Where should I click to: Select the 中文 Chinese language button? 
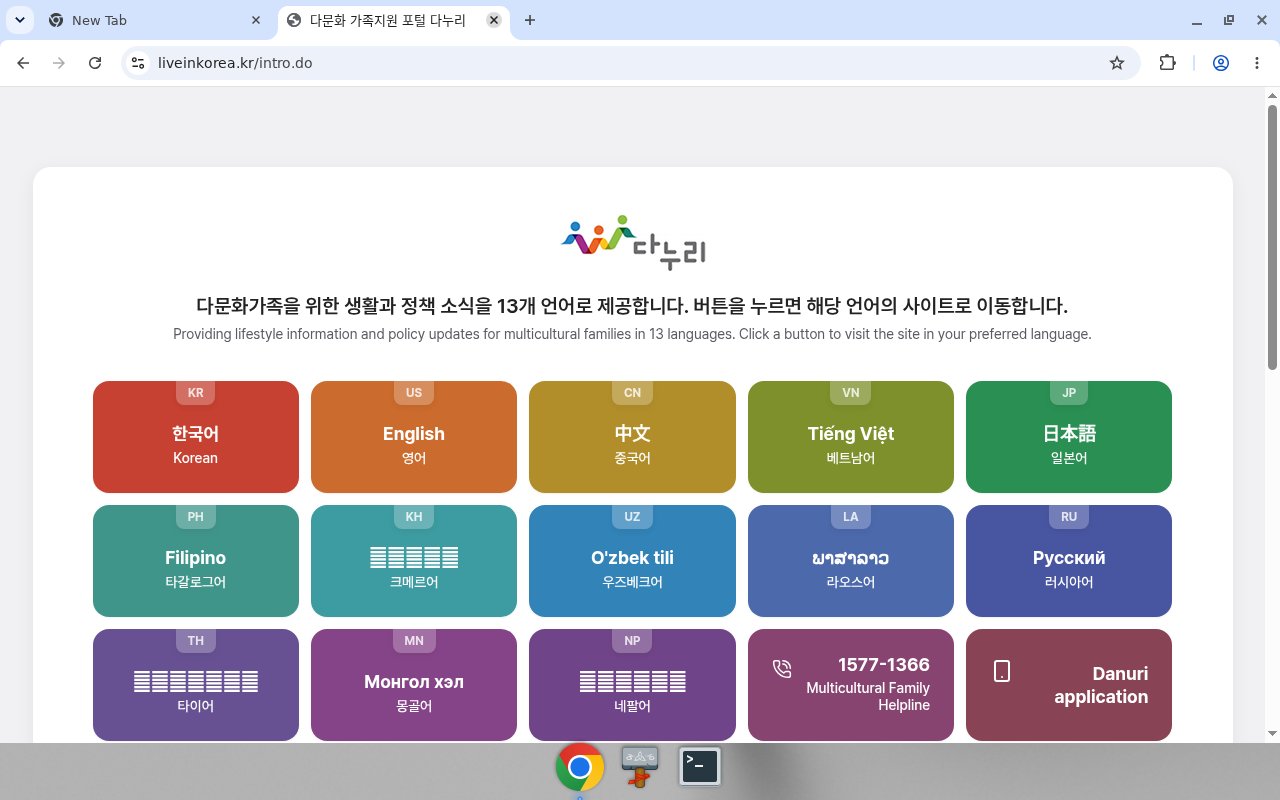pos(632,437)
